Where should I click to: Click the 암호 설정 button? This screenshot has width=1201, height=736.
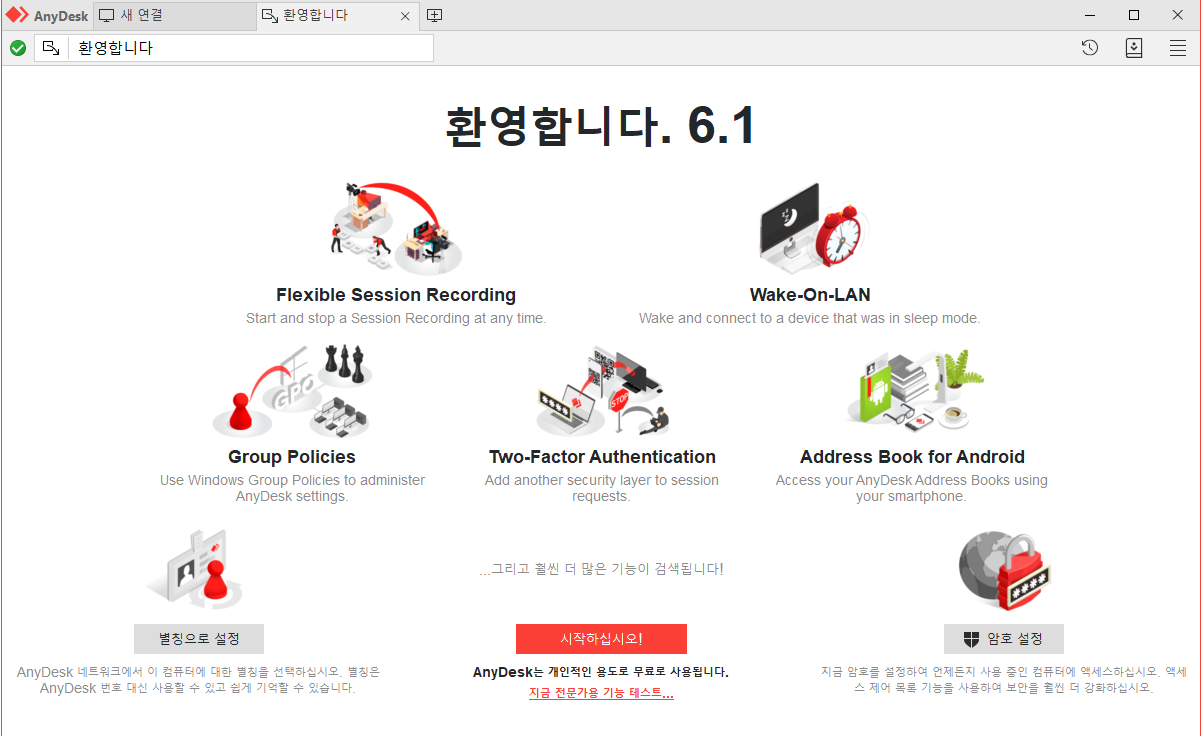coord(1004,639)
